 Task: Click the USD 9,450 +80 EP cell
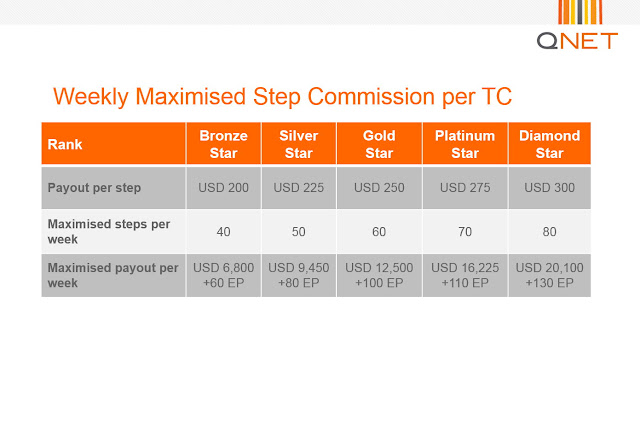pos(297,275)
